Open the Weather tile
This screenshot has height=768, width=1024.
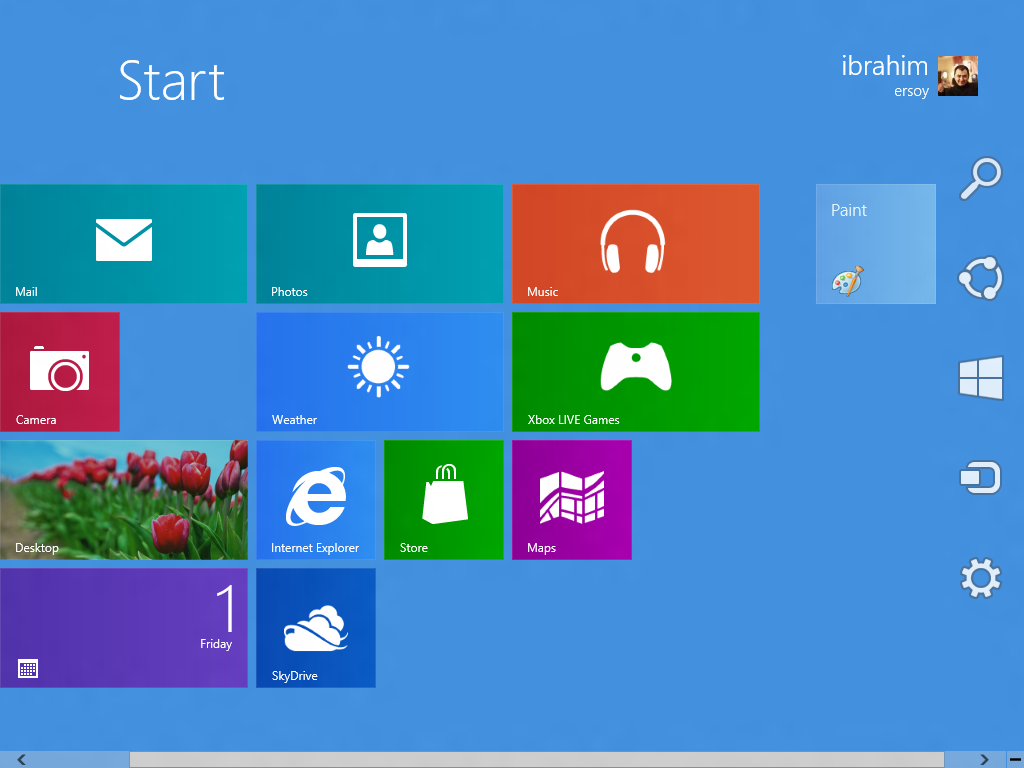coord(379,372)
